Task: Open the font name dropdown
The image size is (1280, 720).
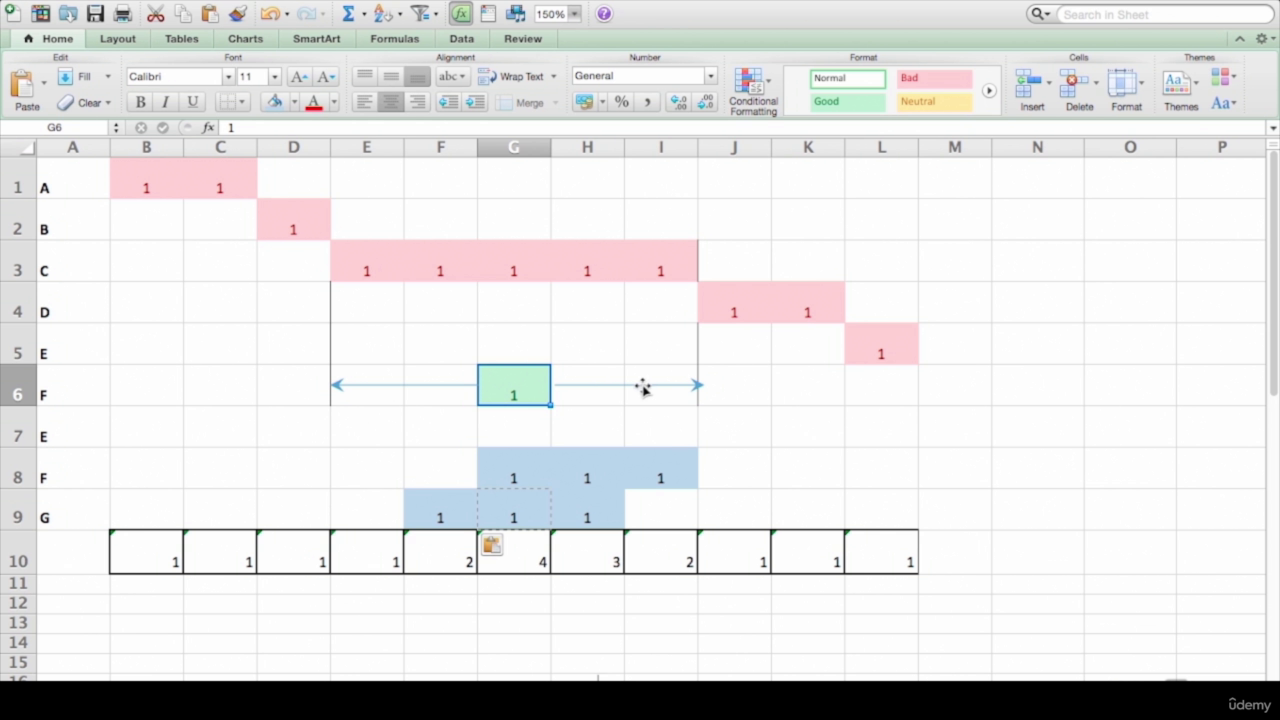Action: coord(228,77)
